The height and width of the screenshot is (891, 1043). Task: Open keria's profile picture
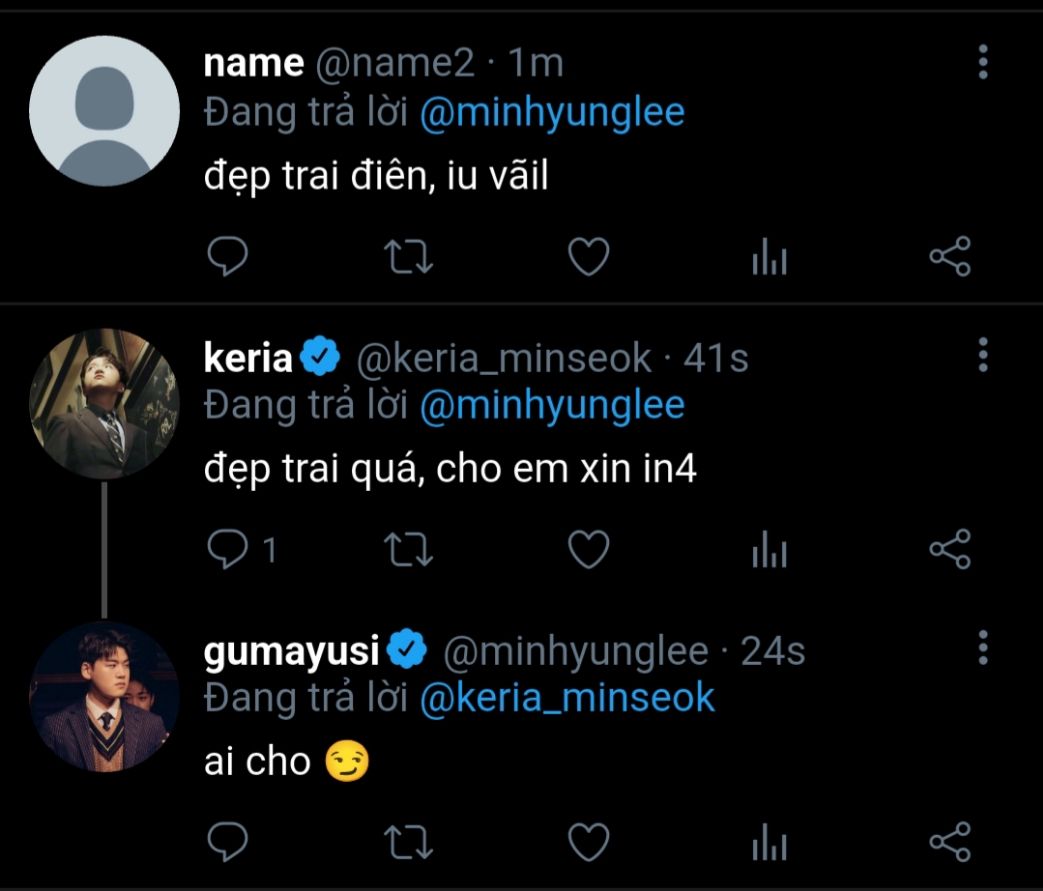[x=104, y=404]
